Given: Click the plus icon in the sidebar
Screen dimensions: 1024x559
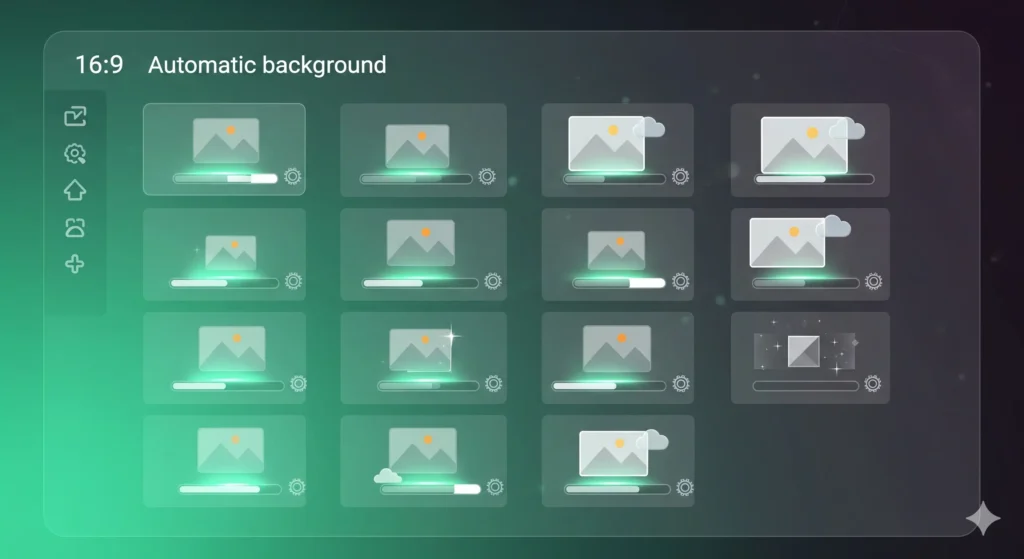Looking at the screenshot, I should [75, 264].
